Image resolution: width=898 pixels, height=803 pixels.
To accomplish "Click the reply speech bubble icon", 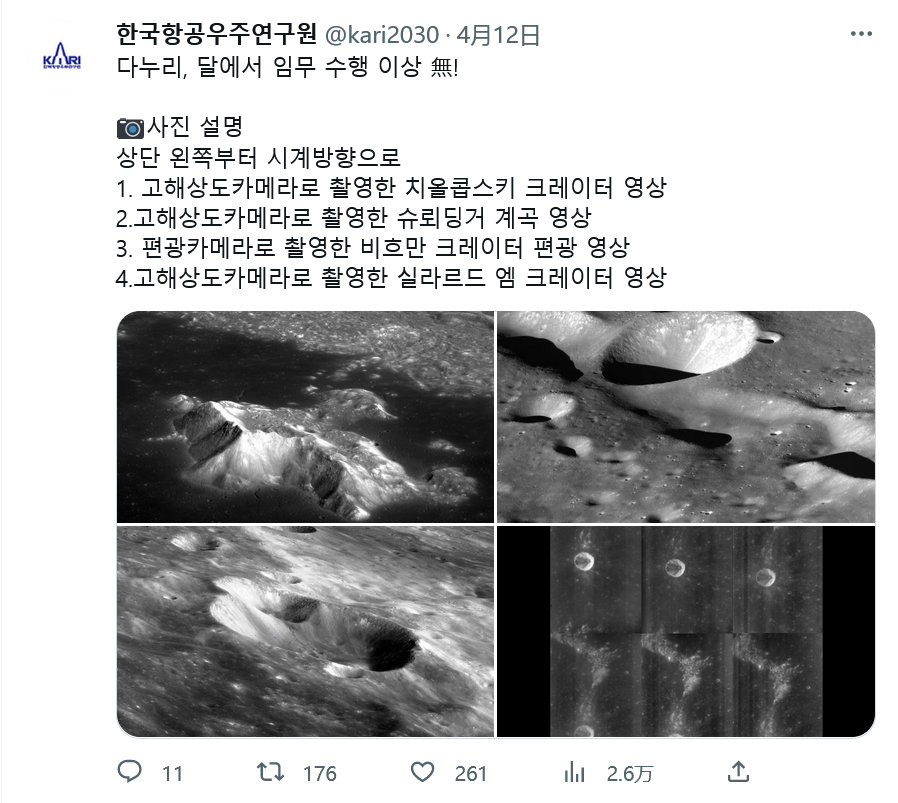I will coord(129,772).
